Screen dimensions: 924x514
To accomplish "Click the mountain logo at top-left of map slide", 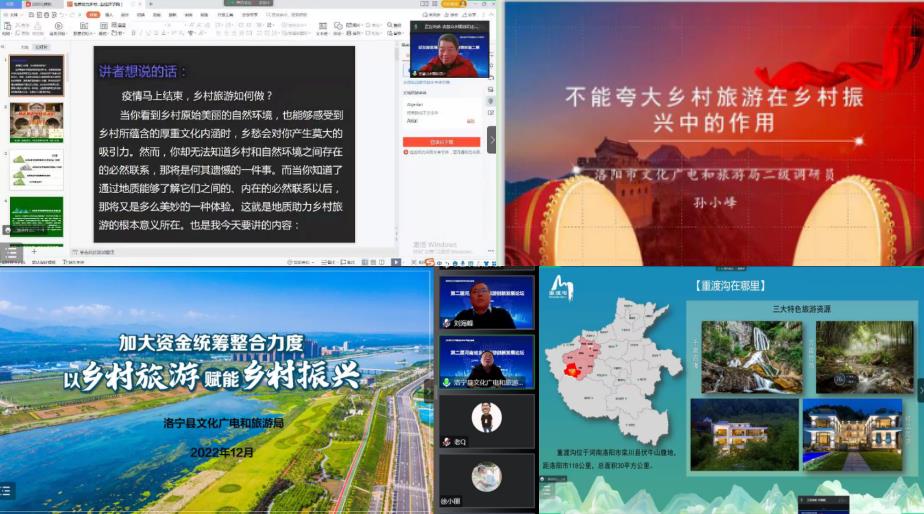I will coord(561,287).
